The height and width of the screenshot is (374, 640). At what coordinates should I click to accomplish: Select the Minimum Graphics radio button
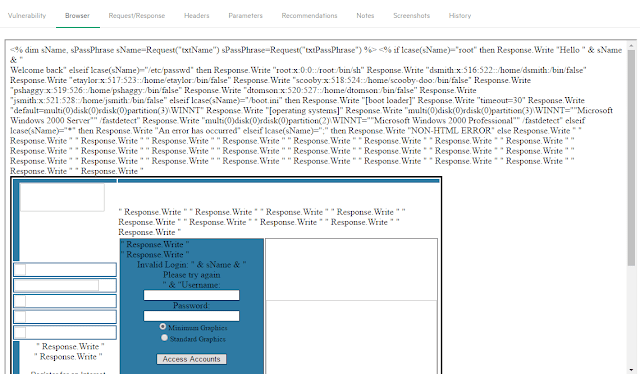coord(163,327)
